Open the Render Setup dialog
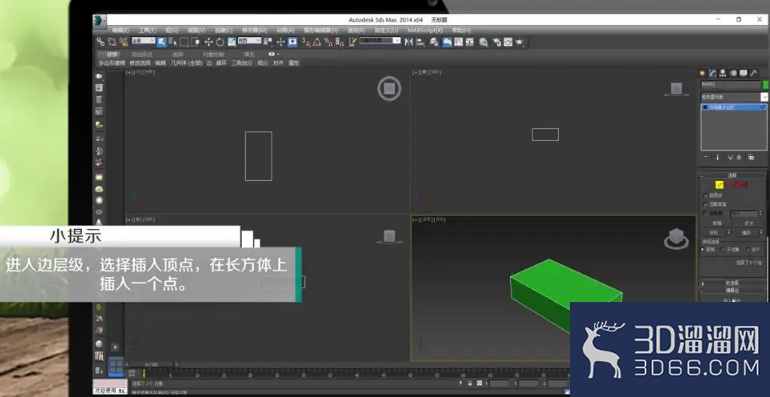 [x=496, y=42]
